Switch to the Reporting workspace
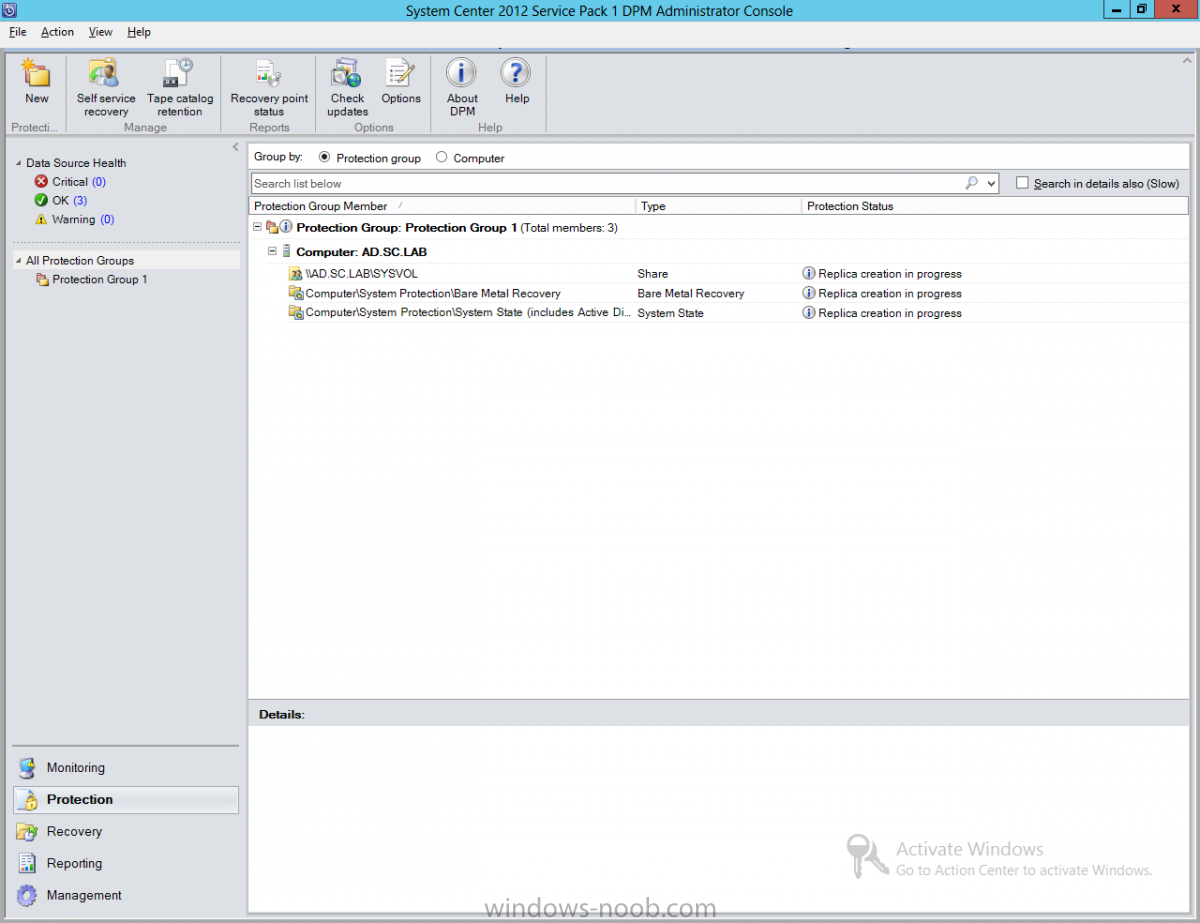This screenshot has width=1200, height=923. click(x=126, y=864)
